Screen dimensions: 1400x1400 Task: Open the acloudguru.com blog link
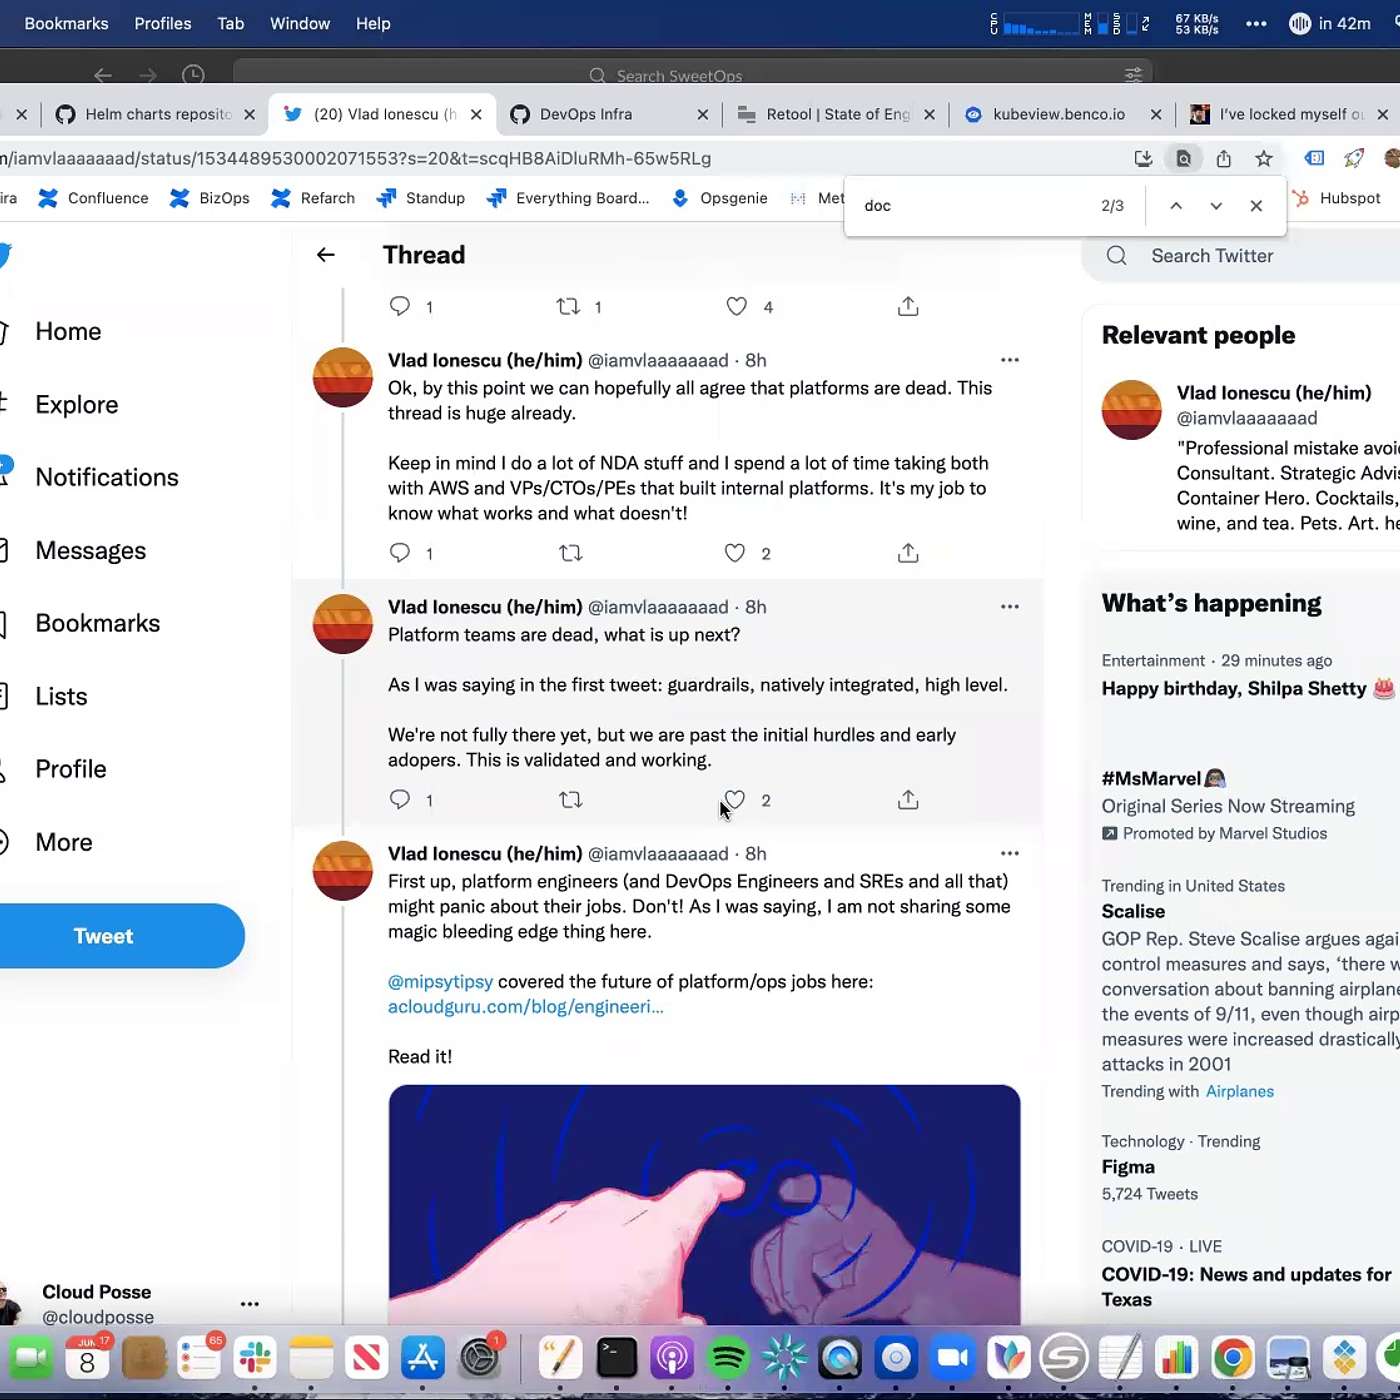pyautogui.click(x=525, y=1007)
